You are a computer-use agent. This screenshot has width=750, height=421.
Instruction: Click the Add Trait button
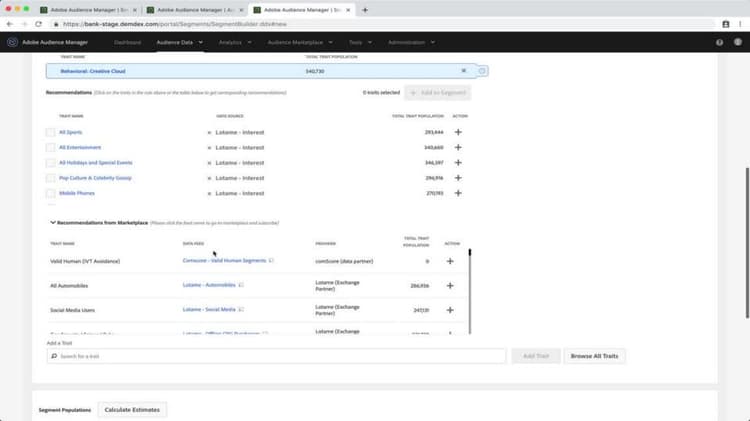536,356
